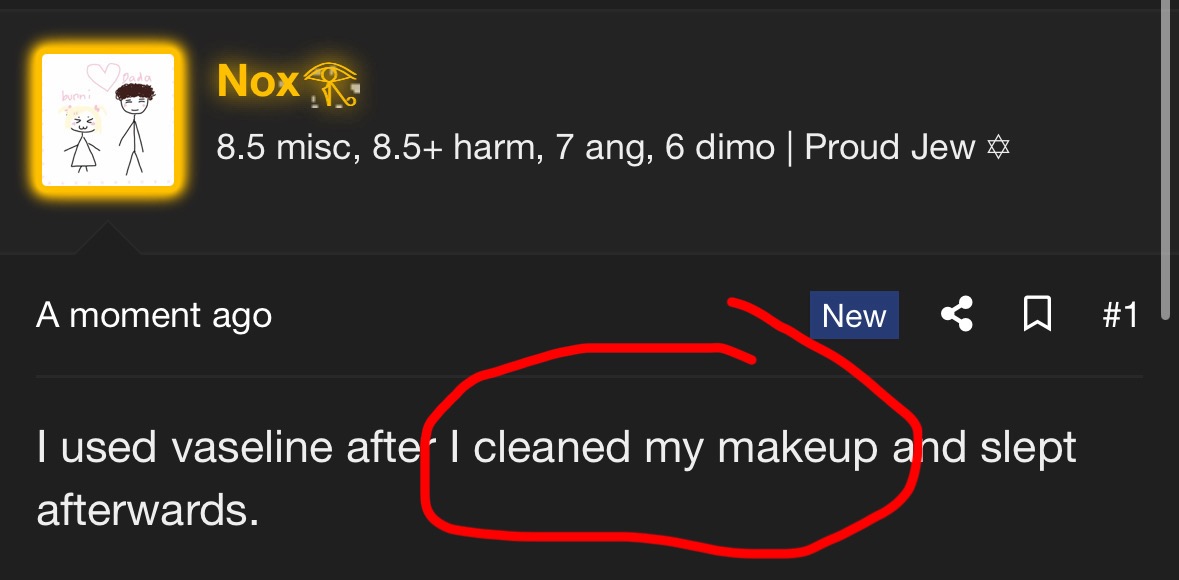The height and width of the screenshot is (580, 1179).
Task: Click the "A moment ago" timestamp
Action: pos(154,315)
